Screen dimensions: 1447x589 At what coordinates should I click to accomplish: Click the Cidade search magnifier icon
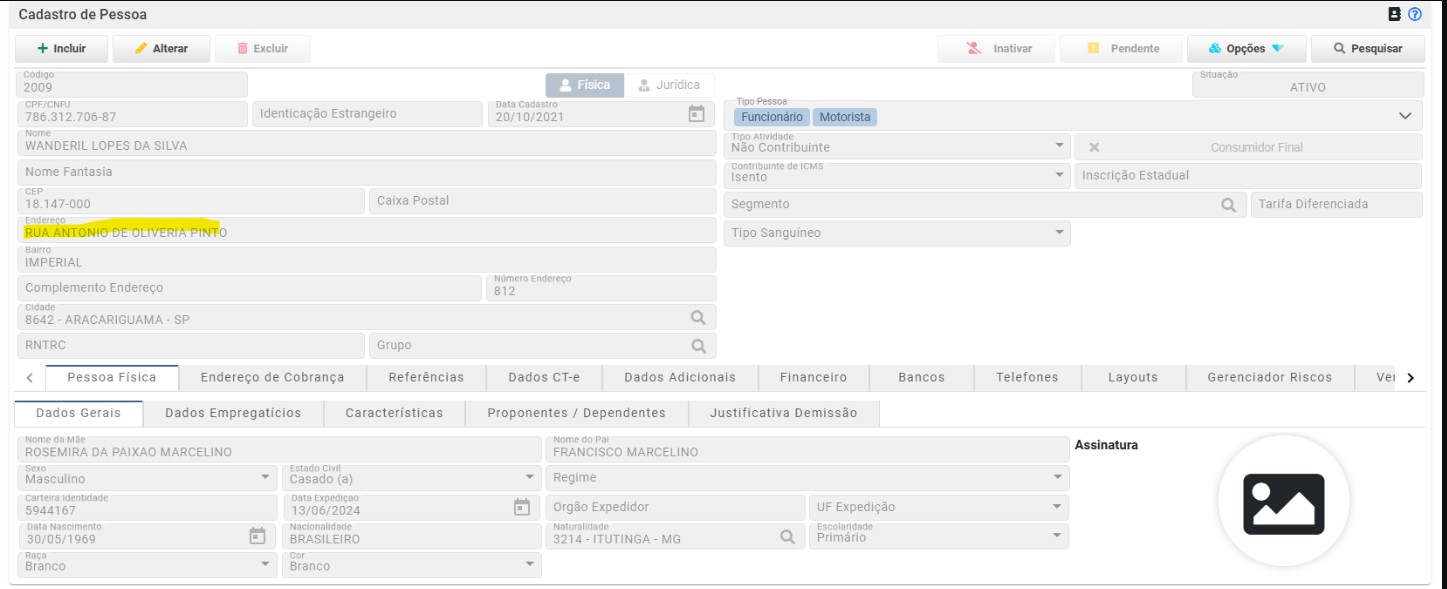(x=699, y=318)
